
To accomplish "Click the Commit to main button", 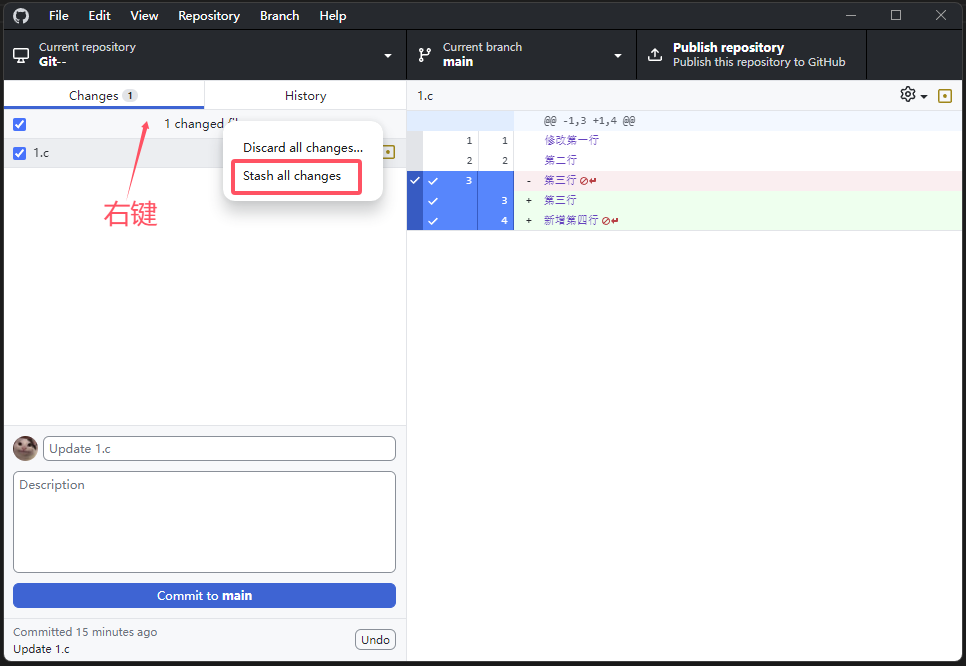I will click(204, 596).
